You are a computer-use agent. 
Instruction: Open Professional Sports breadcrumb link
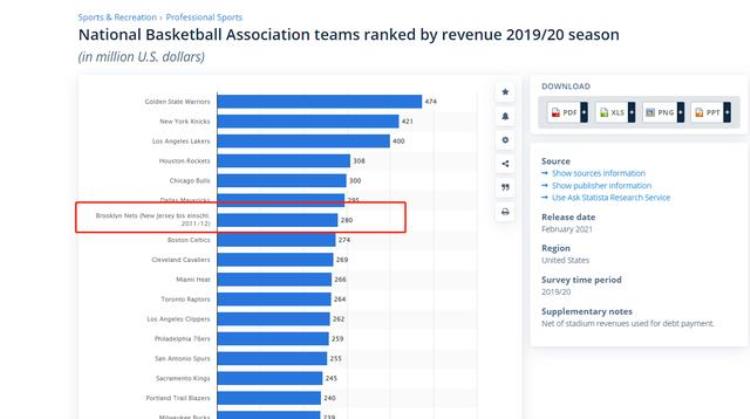pyautogui.click(x=204, y=17)
